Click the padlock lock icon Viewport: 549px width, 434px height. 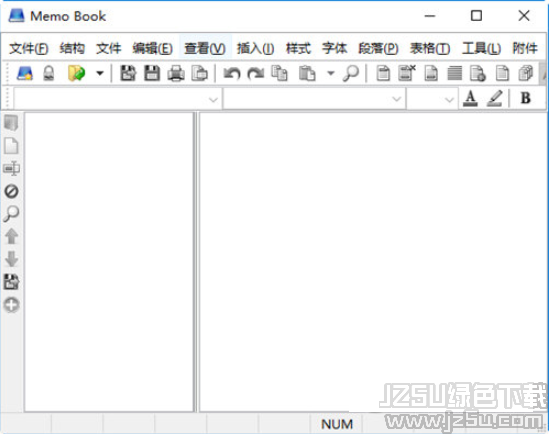(49, 74)
